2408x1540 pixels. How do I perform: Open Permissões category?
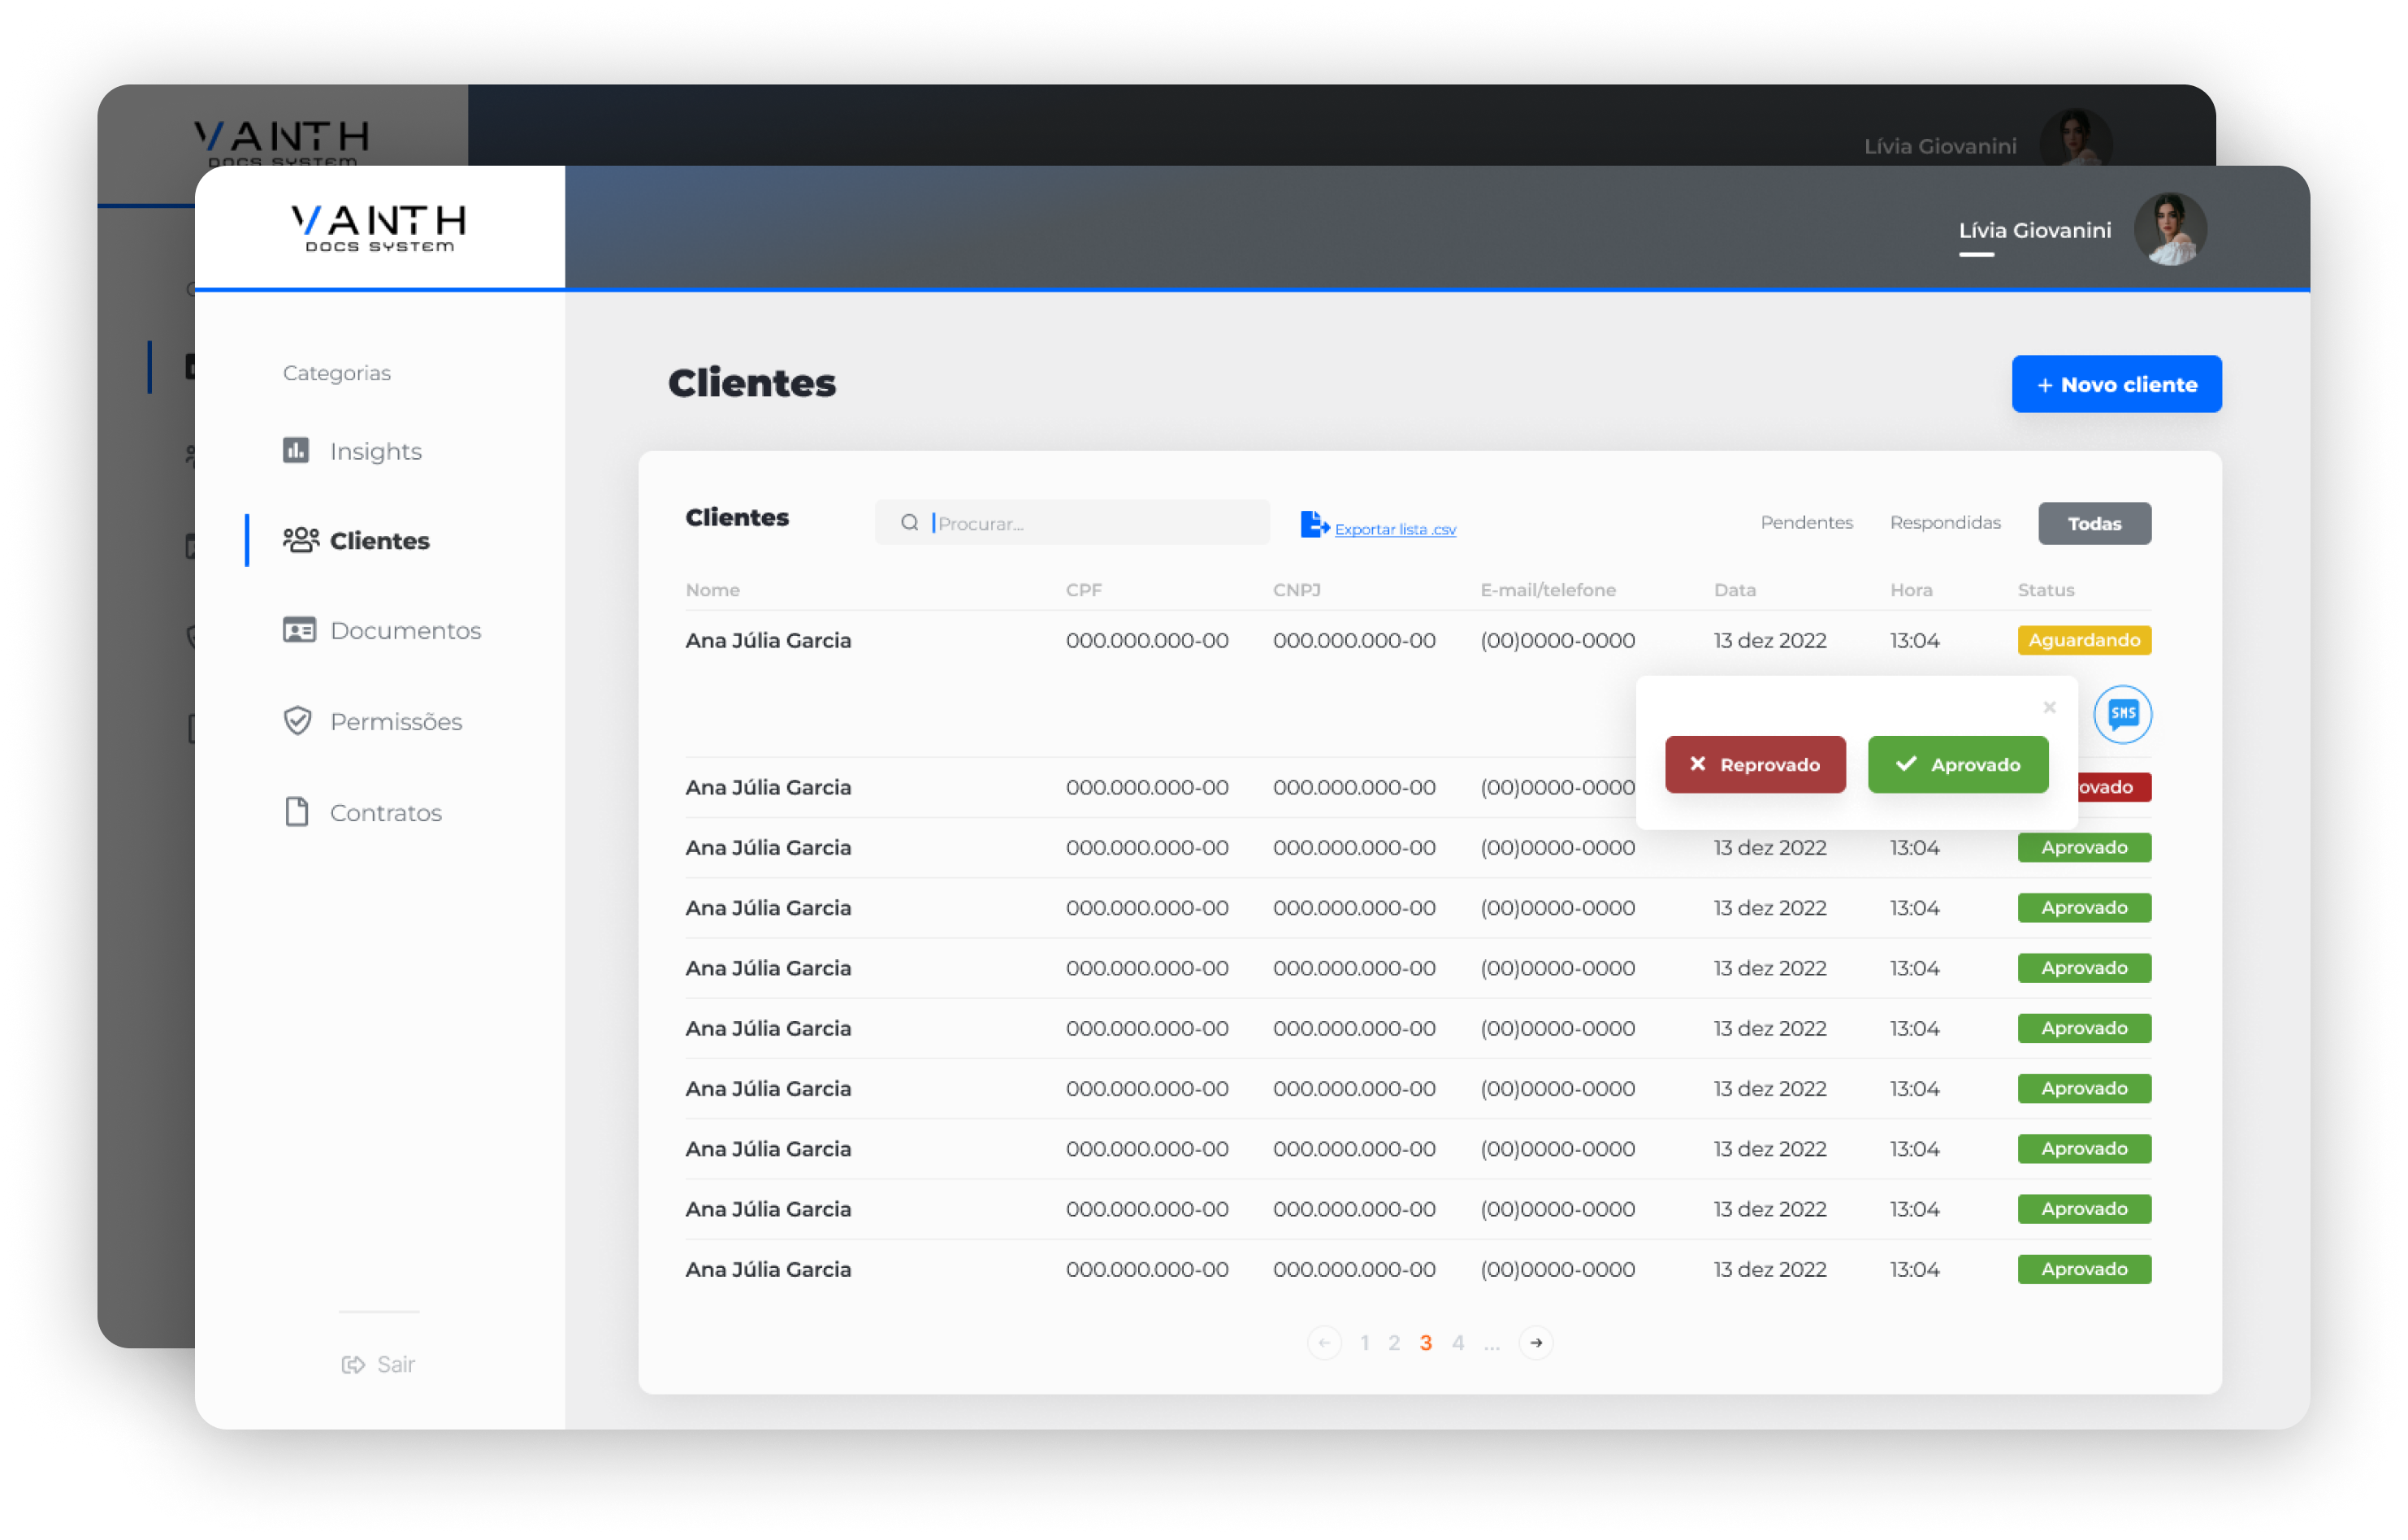[x=396, y=722]
